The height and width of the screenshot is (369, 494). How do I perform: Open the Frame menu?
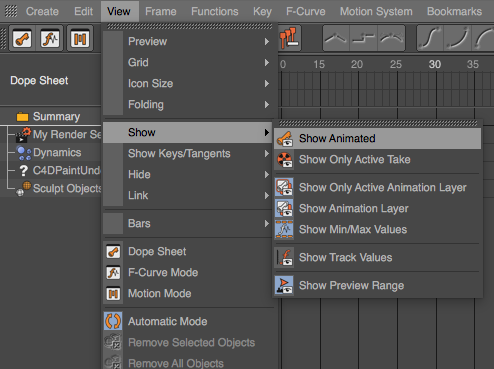click(161, 11)
